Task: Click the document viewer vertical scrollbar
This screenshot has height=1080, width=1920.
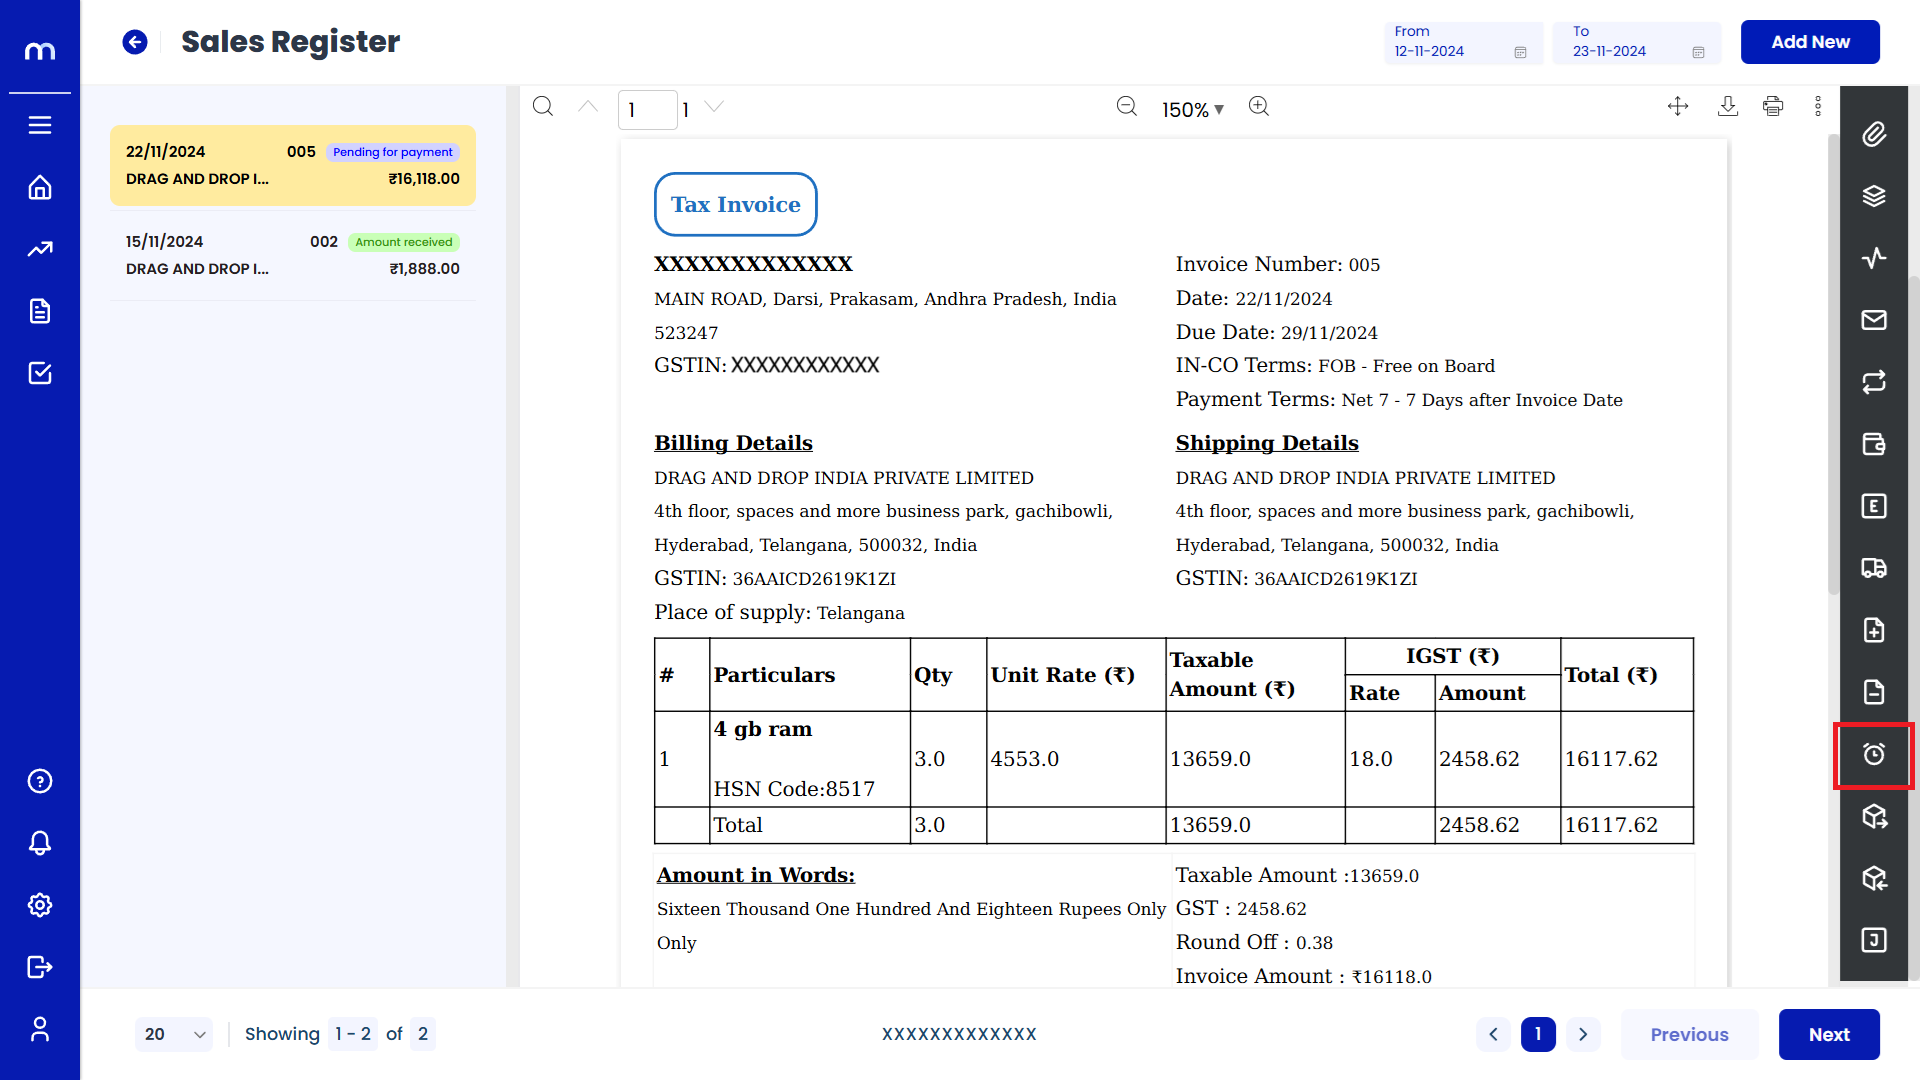Action: [1833, 365]
